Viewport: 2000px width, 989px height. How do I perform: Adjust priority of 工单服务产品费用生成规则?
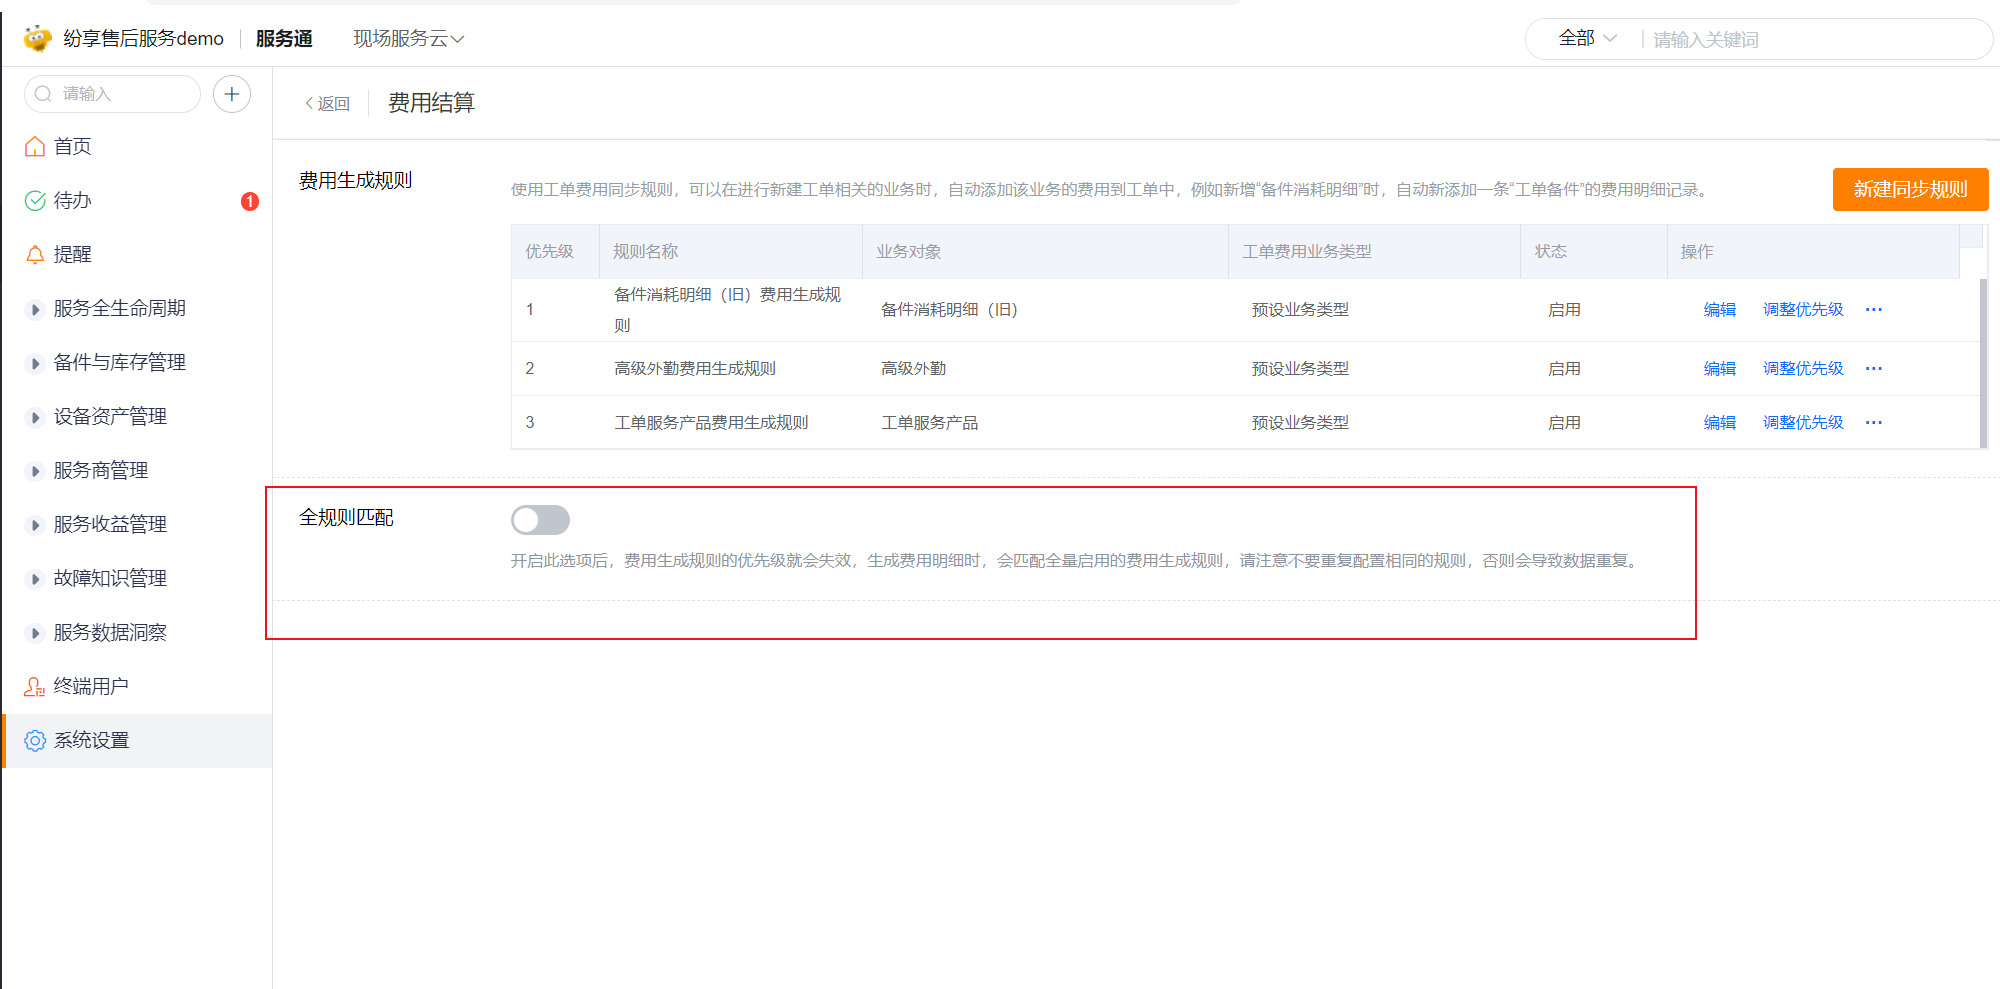click(x=1802, y=422)
